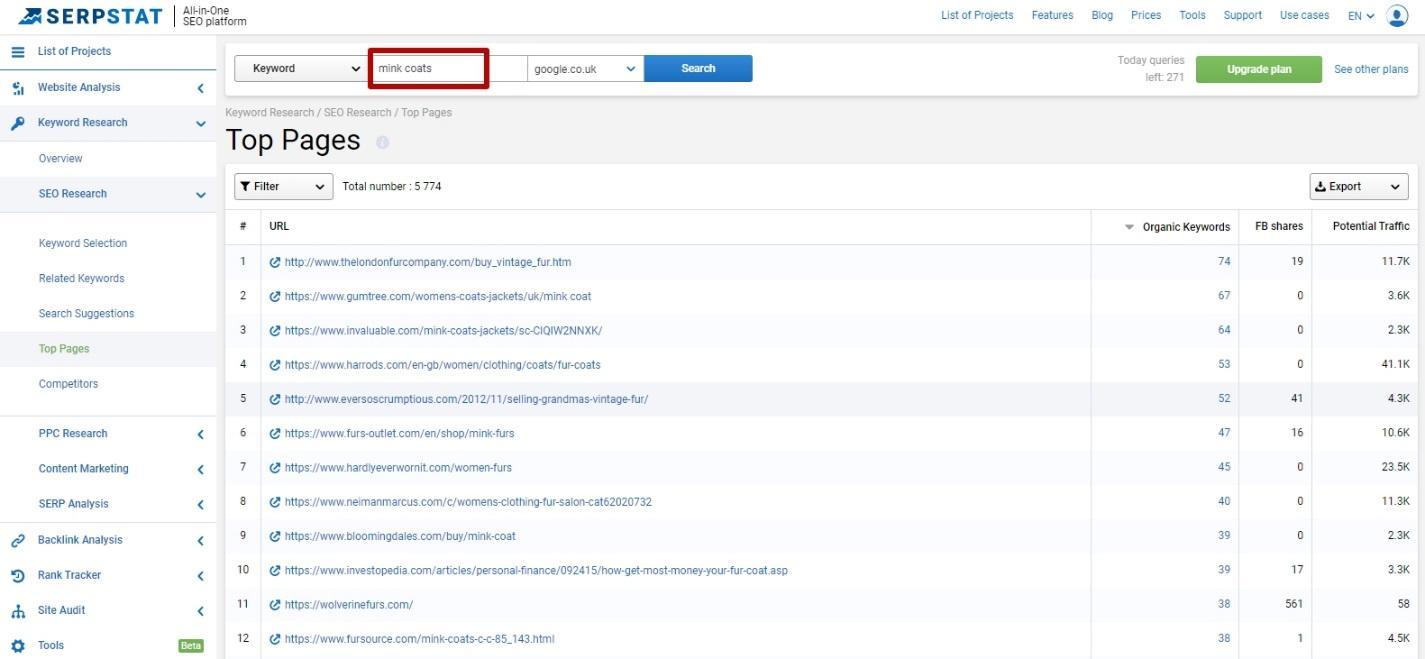Viewport: 1425px width, 659px height.
Task: Expand the Content Marketing chevron
Action: tap(200, 469)
